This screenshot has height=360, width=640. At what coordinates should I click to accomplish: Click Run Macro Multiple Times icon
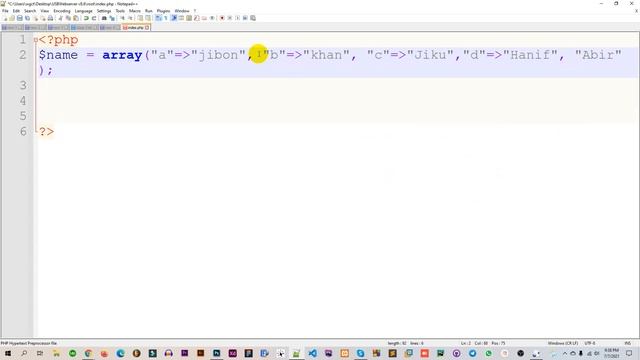tap(245, 18)
